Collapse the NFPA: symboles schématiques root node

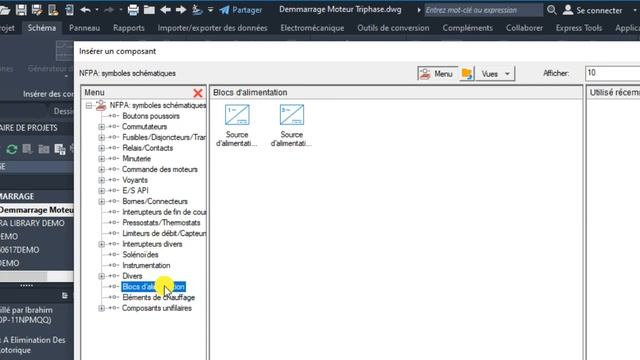coord(89,106)
